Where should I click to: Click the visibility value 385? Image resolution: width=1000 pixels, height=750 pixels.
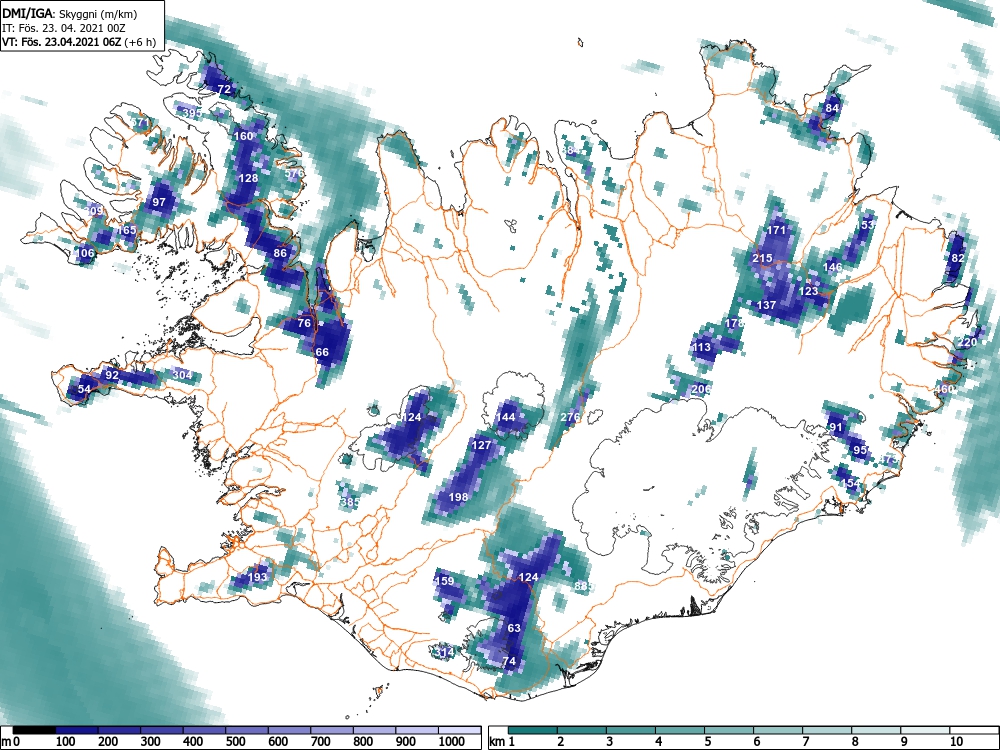(350, 502)
